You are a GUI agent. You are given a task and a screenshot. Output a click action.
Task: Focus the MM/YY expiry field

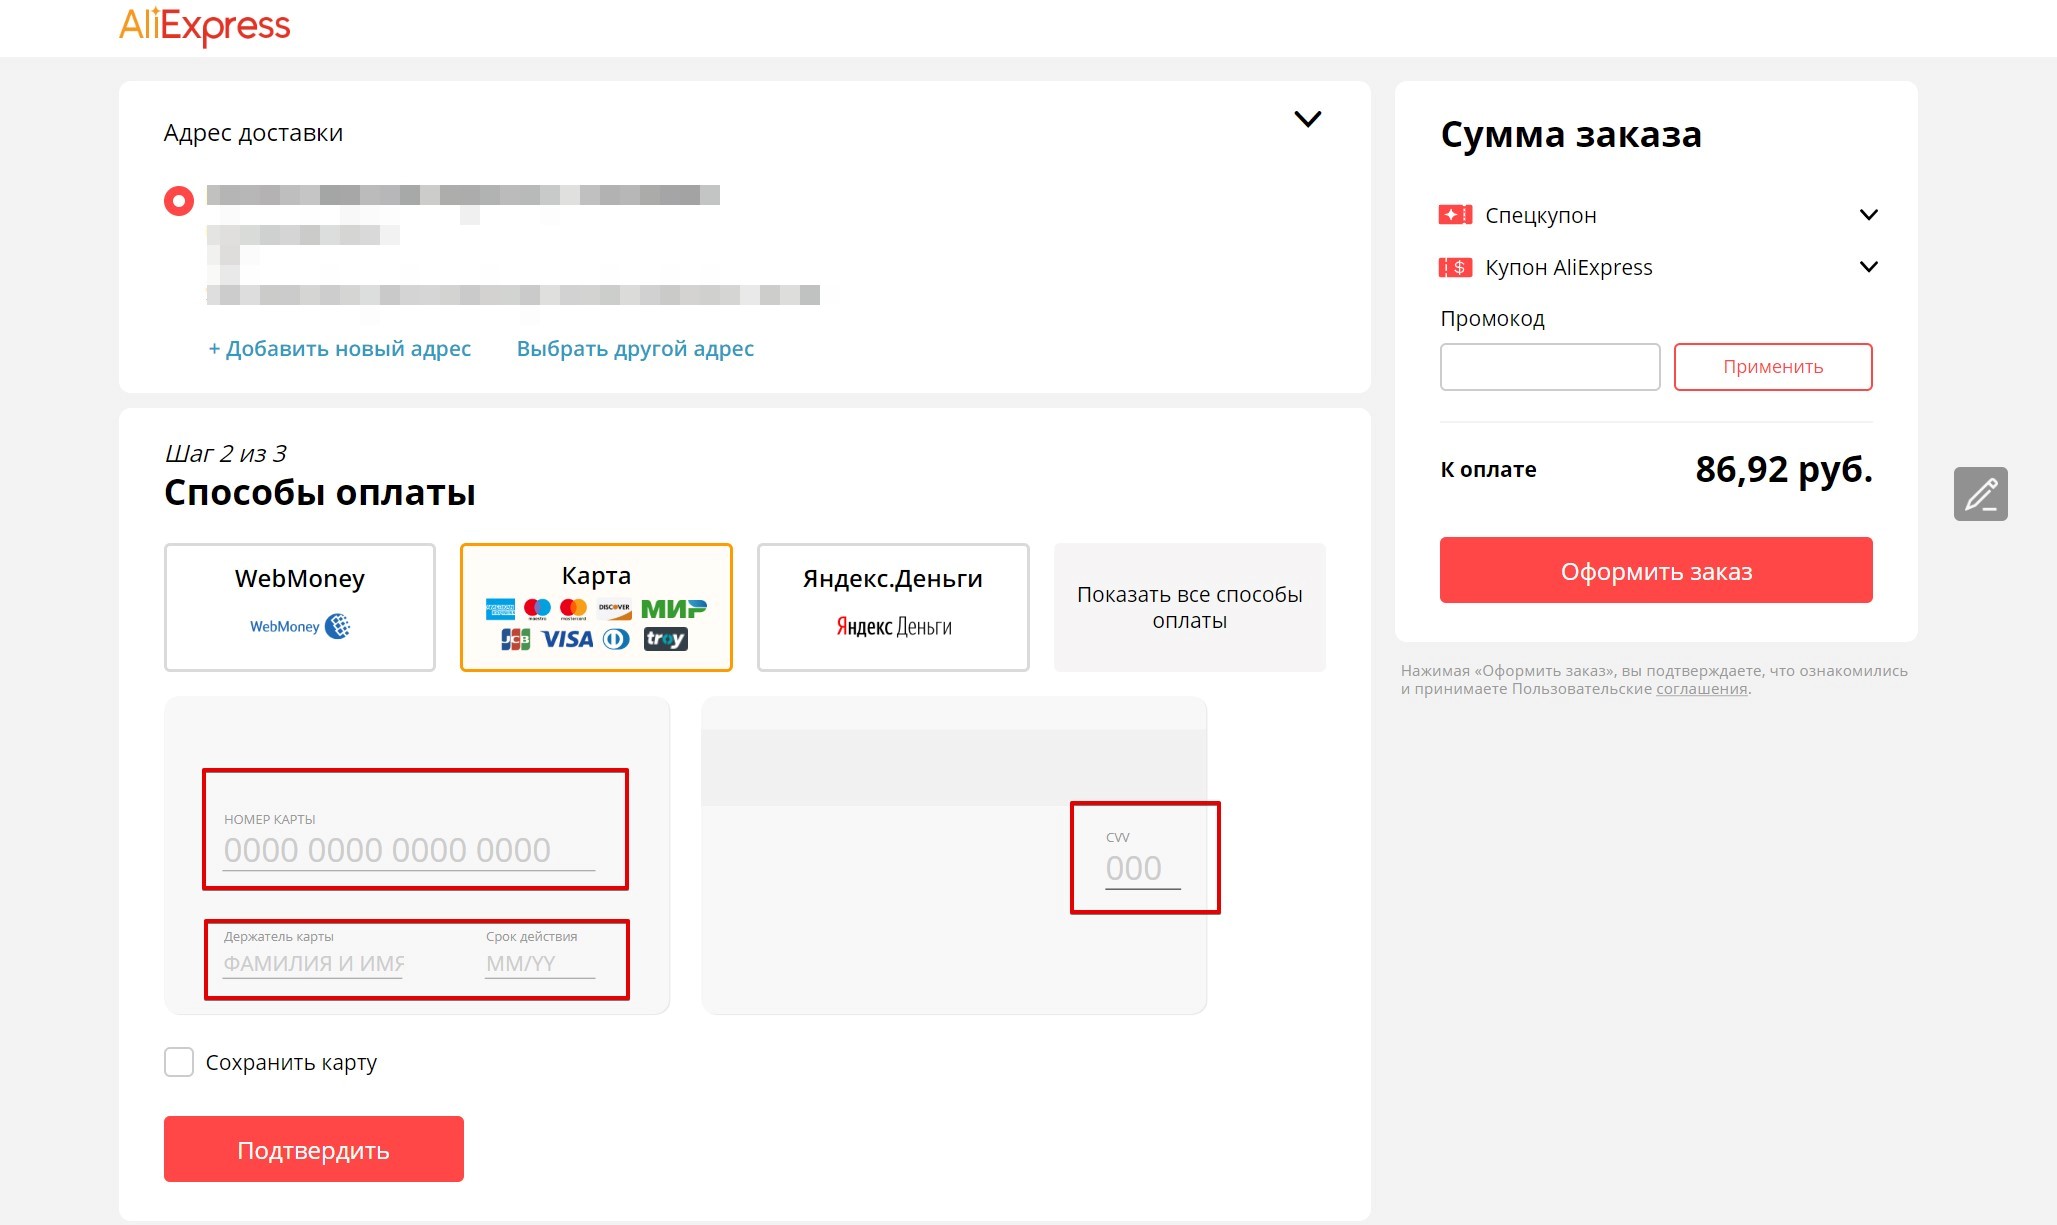[540, 964]
